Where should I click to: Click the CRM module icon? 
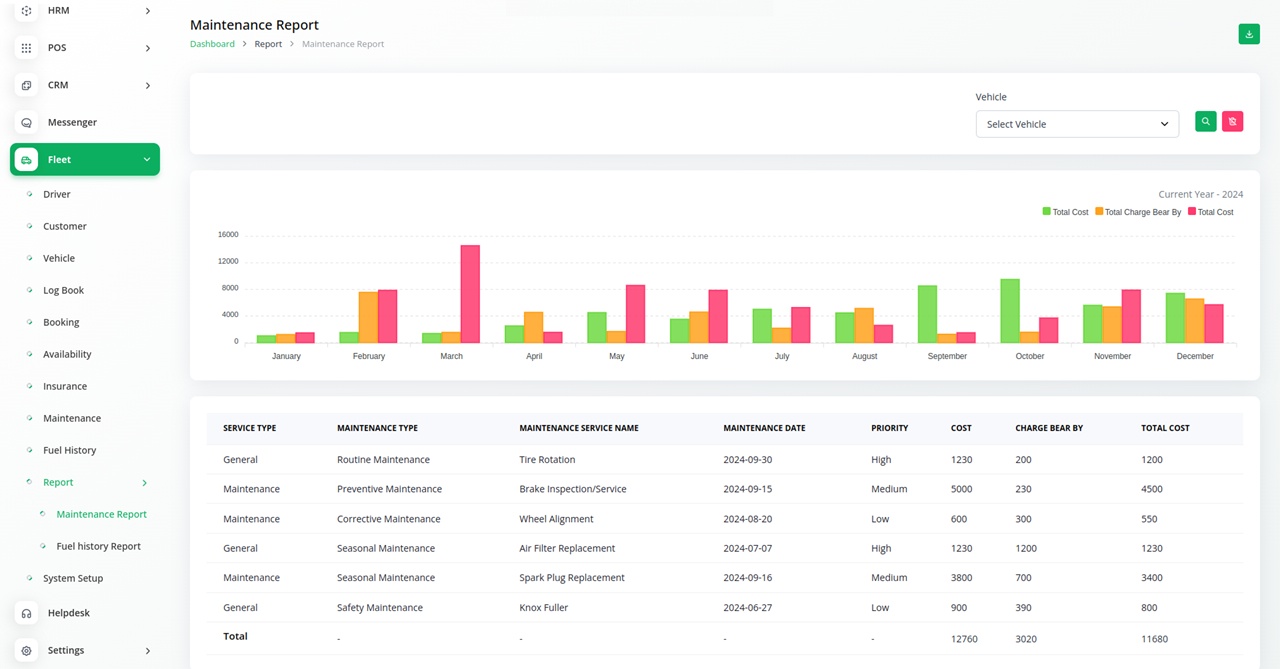pyautogui.click(x=26, y=85)
